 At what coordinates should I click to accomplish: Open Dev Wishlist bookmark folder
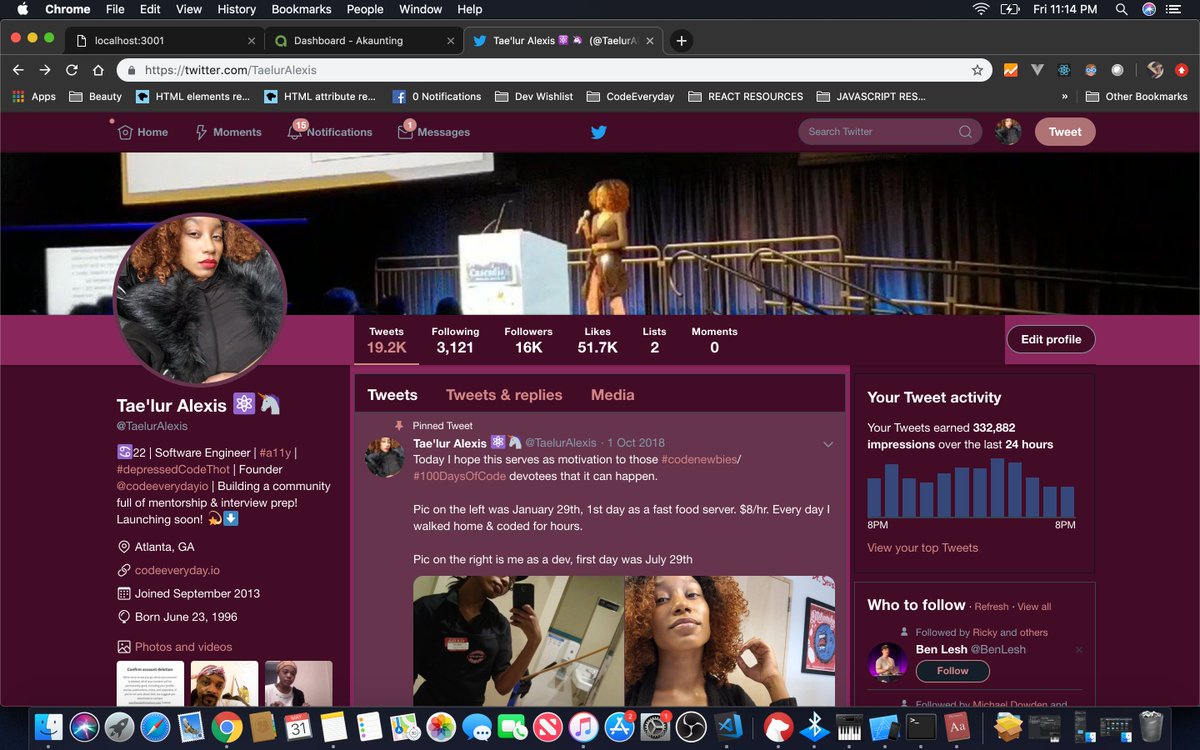pyautogui.click(x=533, y=97)
